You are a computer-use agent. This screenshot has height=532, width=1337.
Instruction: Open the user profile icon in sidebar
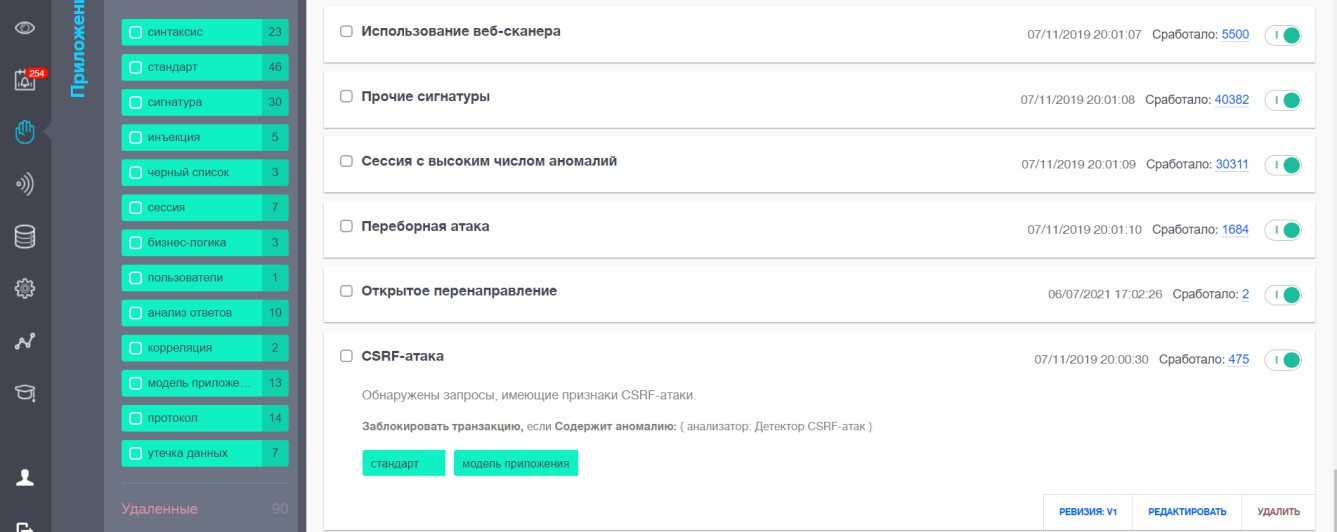25,477
